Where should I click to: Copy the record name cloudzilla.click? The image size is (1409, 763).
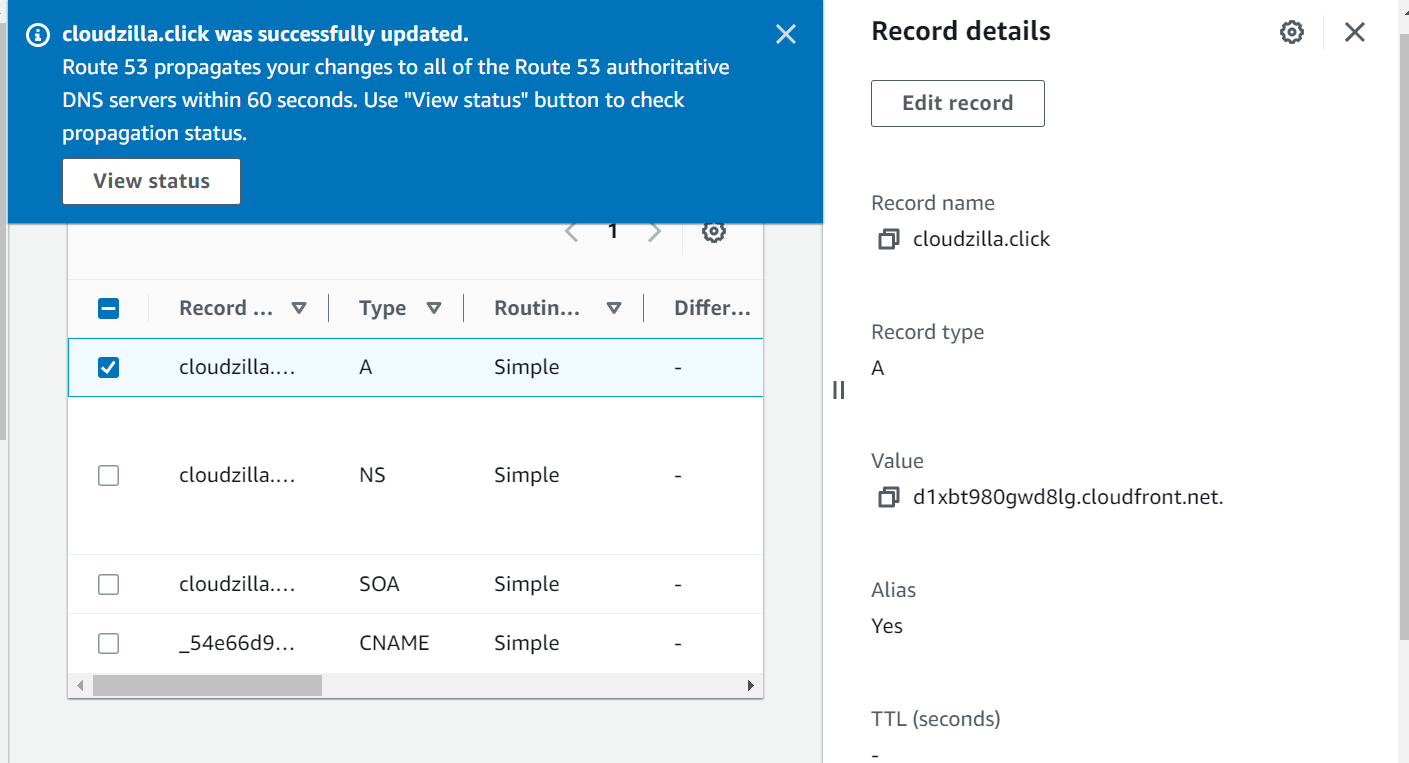coord(888,240)
